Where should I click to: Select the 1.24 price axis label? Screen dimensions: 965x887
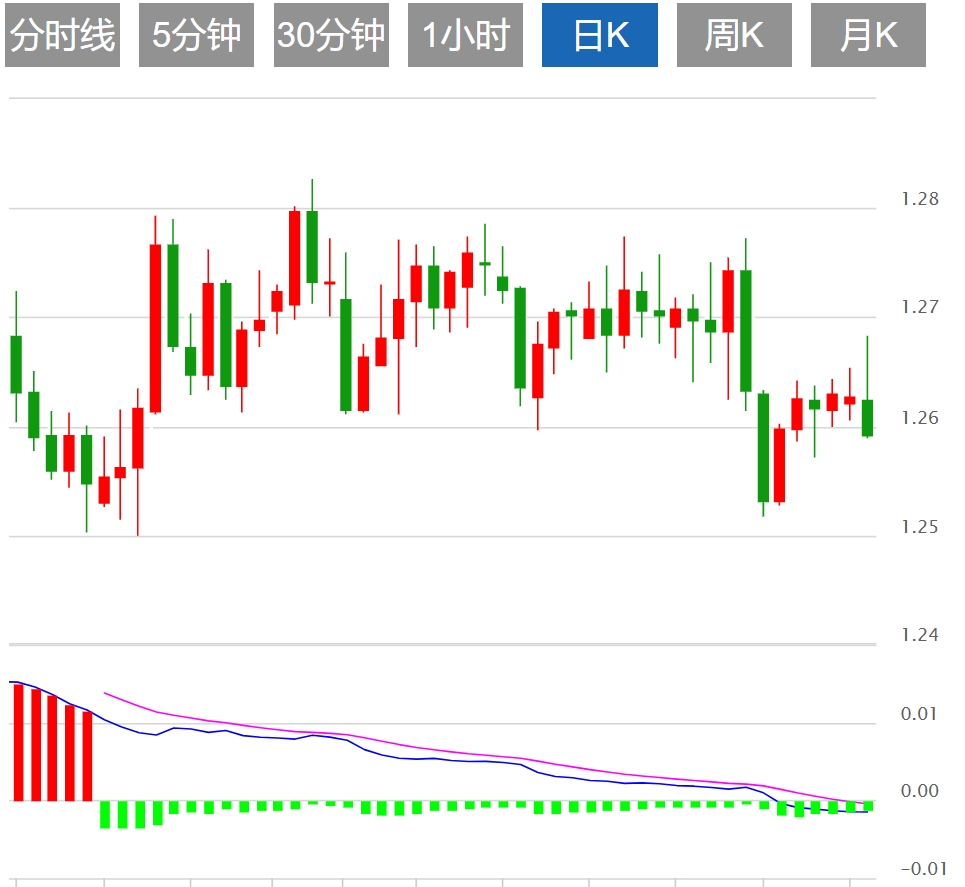click(x=919, y=636)
